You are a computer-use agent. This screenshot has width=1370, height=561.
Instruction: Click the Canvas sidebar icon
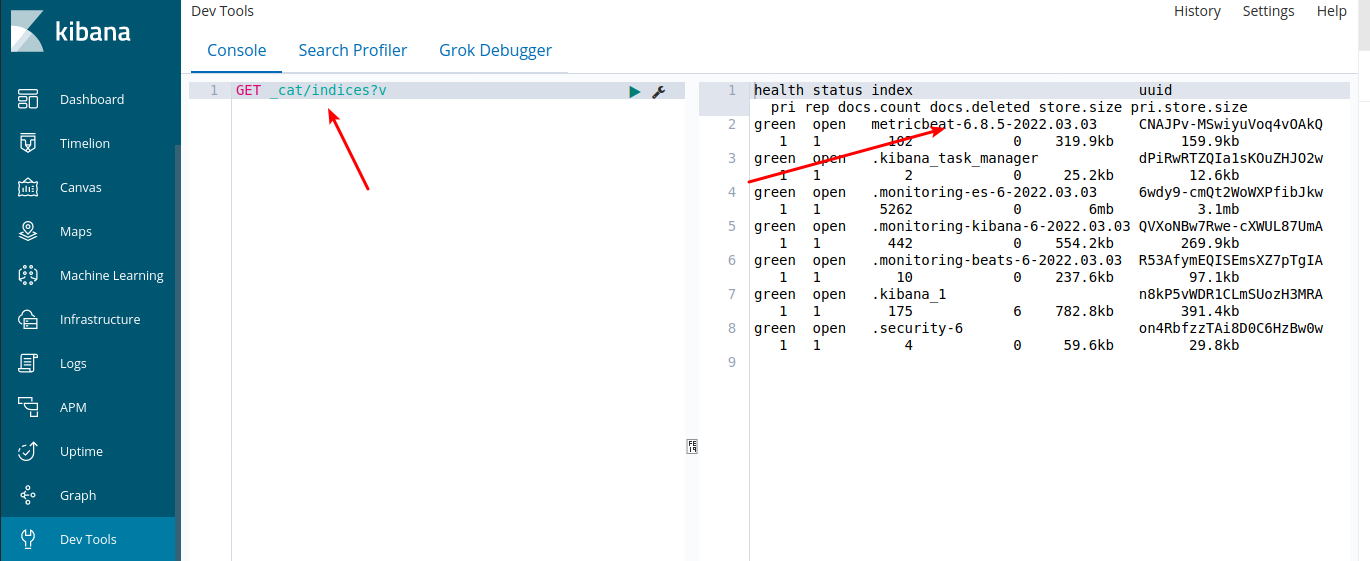28,187
